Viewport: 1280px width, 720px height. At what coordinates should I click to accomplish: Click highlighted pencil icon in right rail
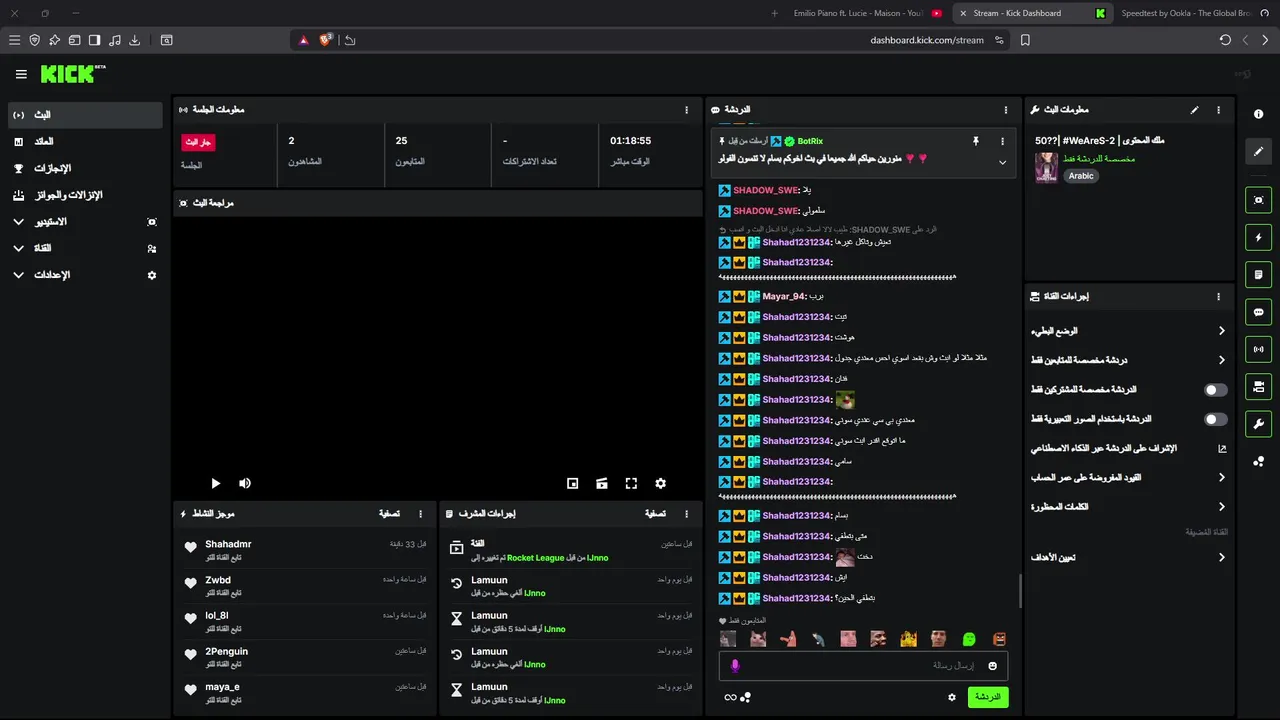1258,152
